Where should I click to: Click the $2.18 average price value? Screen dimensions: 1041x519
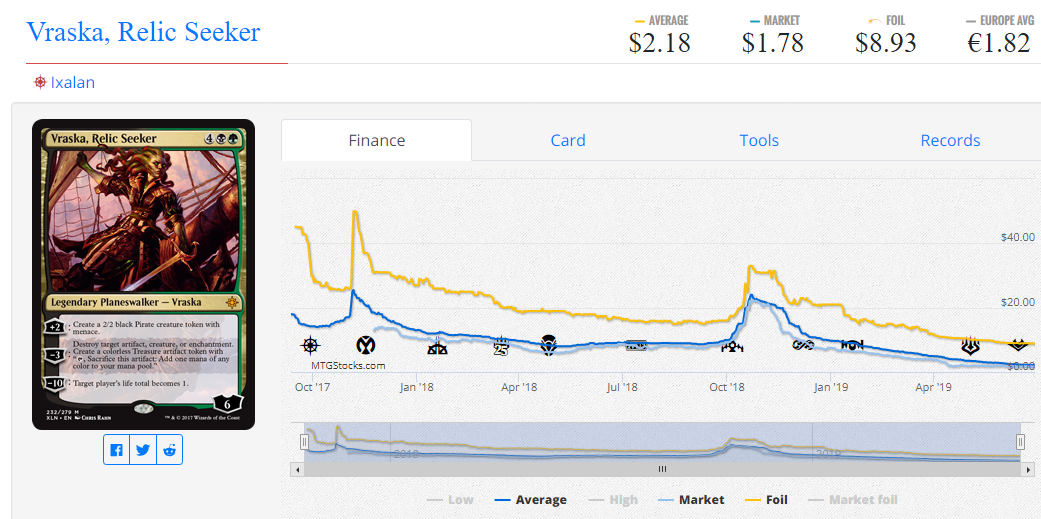tap(660, 43)
